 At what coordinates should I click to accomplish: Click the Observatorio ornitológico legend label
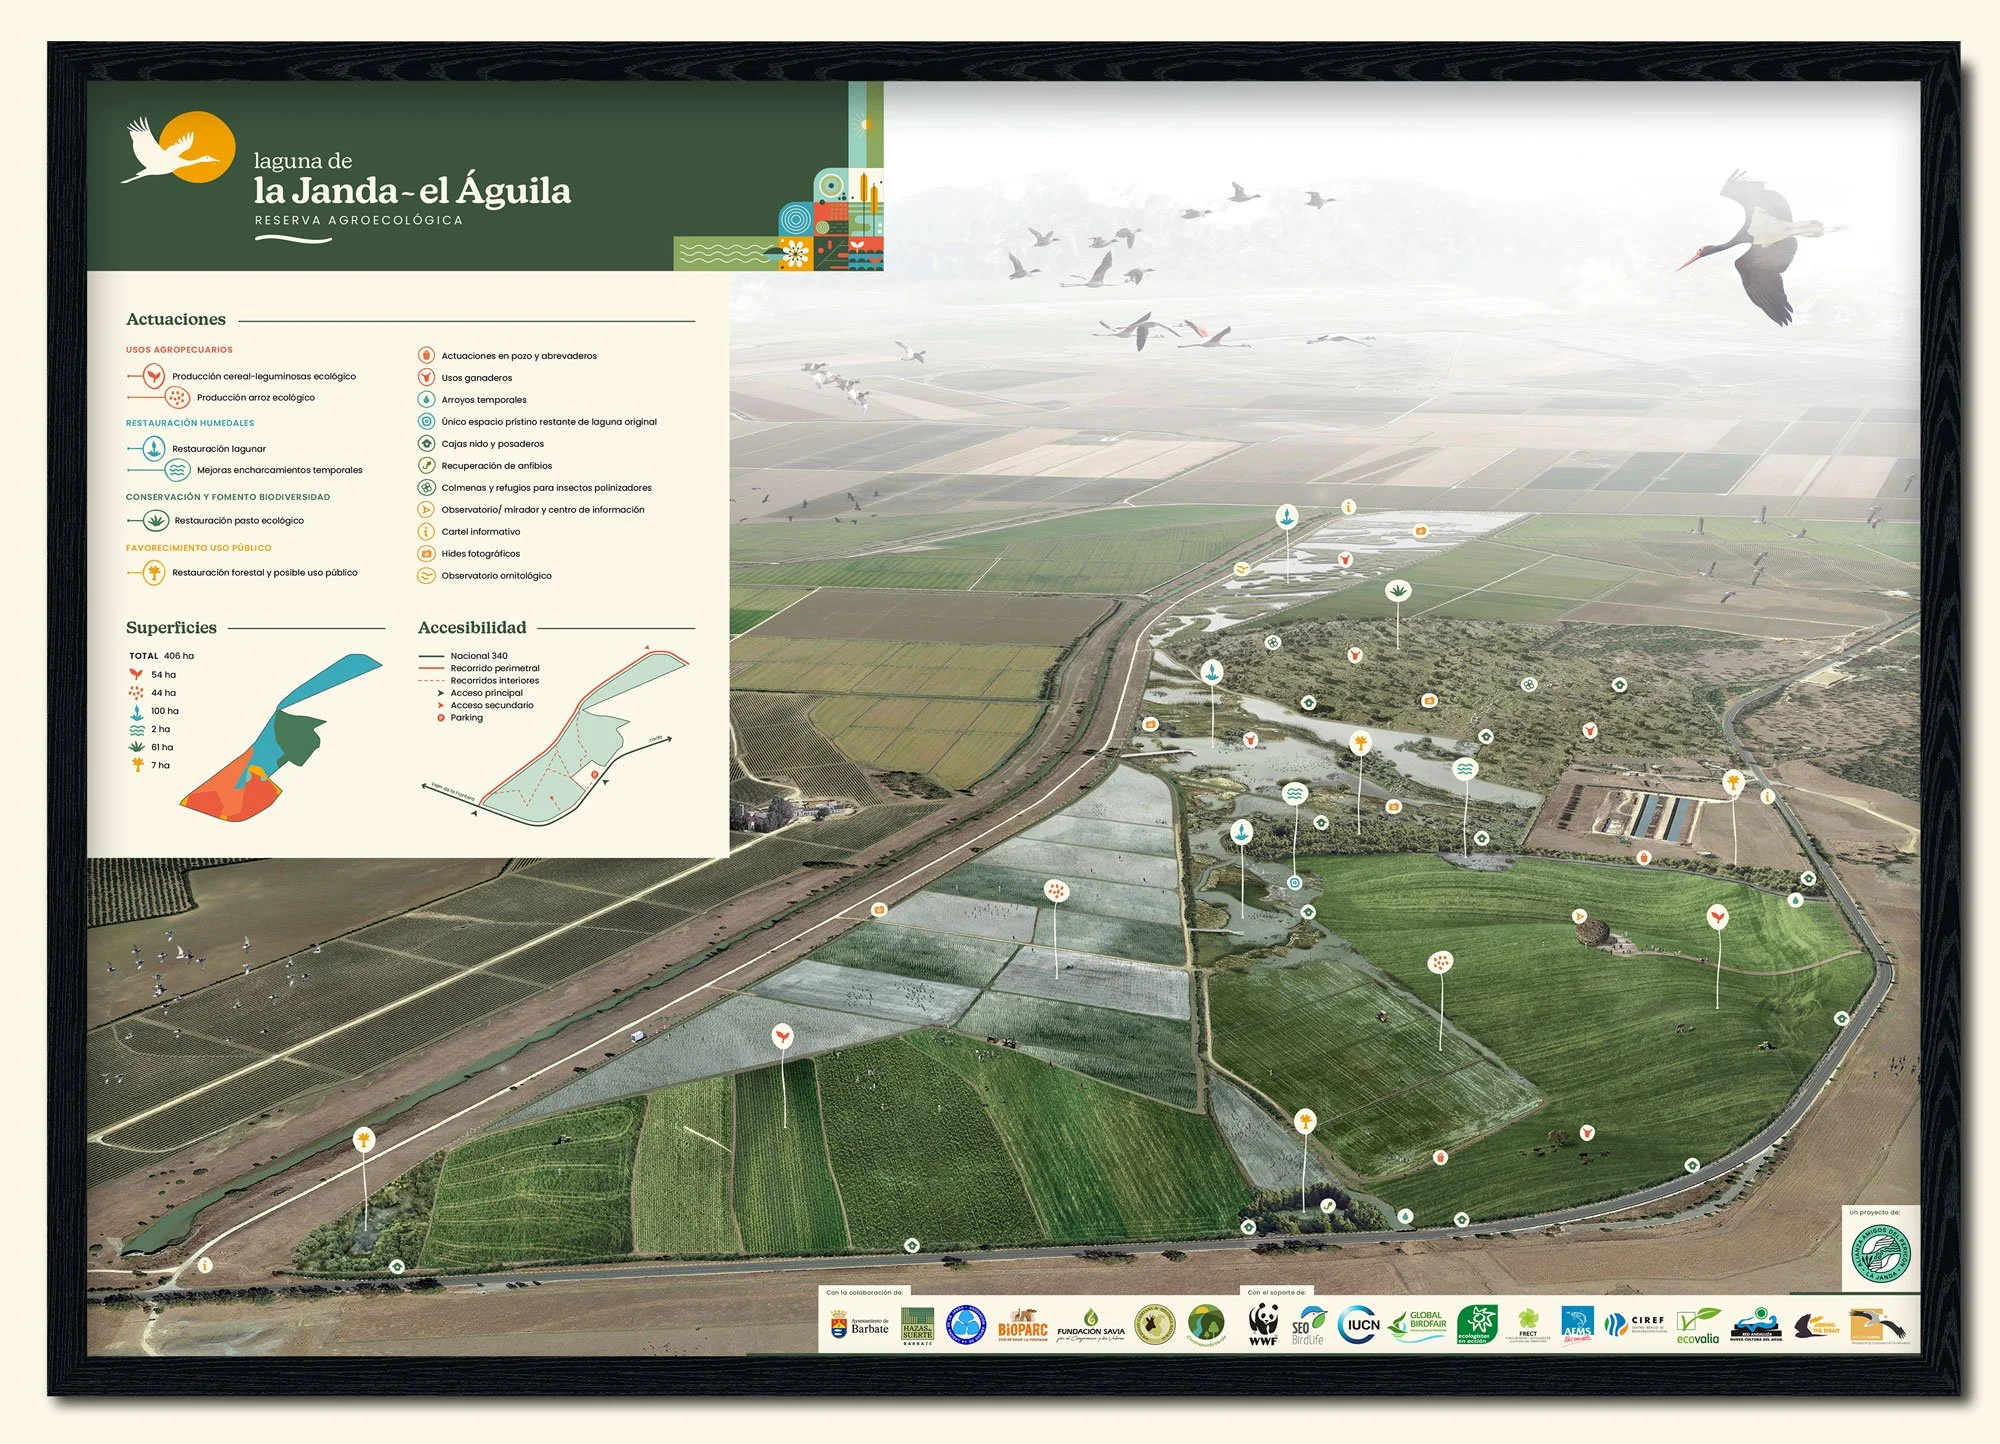(496, 576)
